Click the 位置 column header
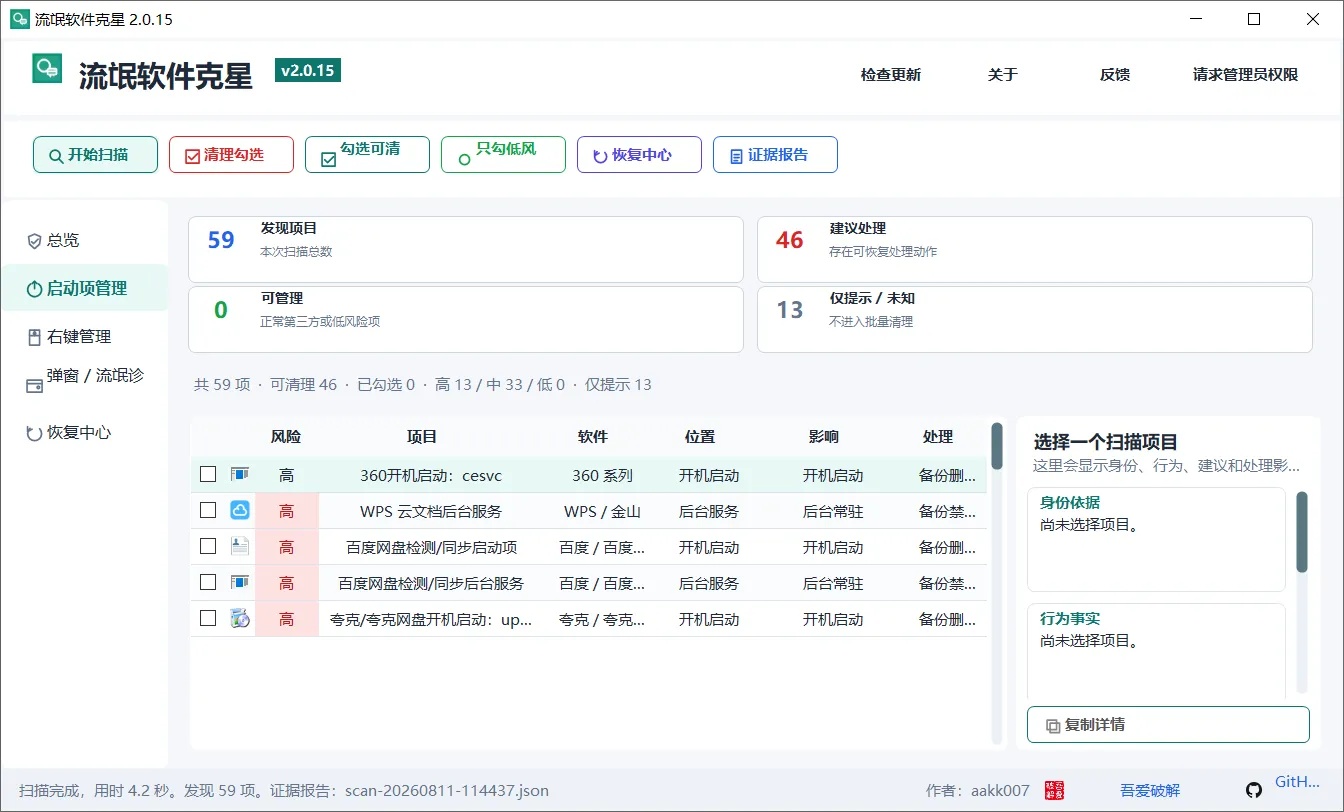Viewport: 1344px width, 812px height. click(x=700, y=437)
